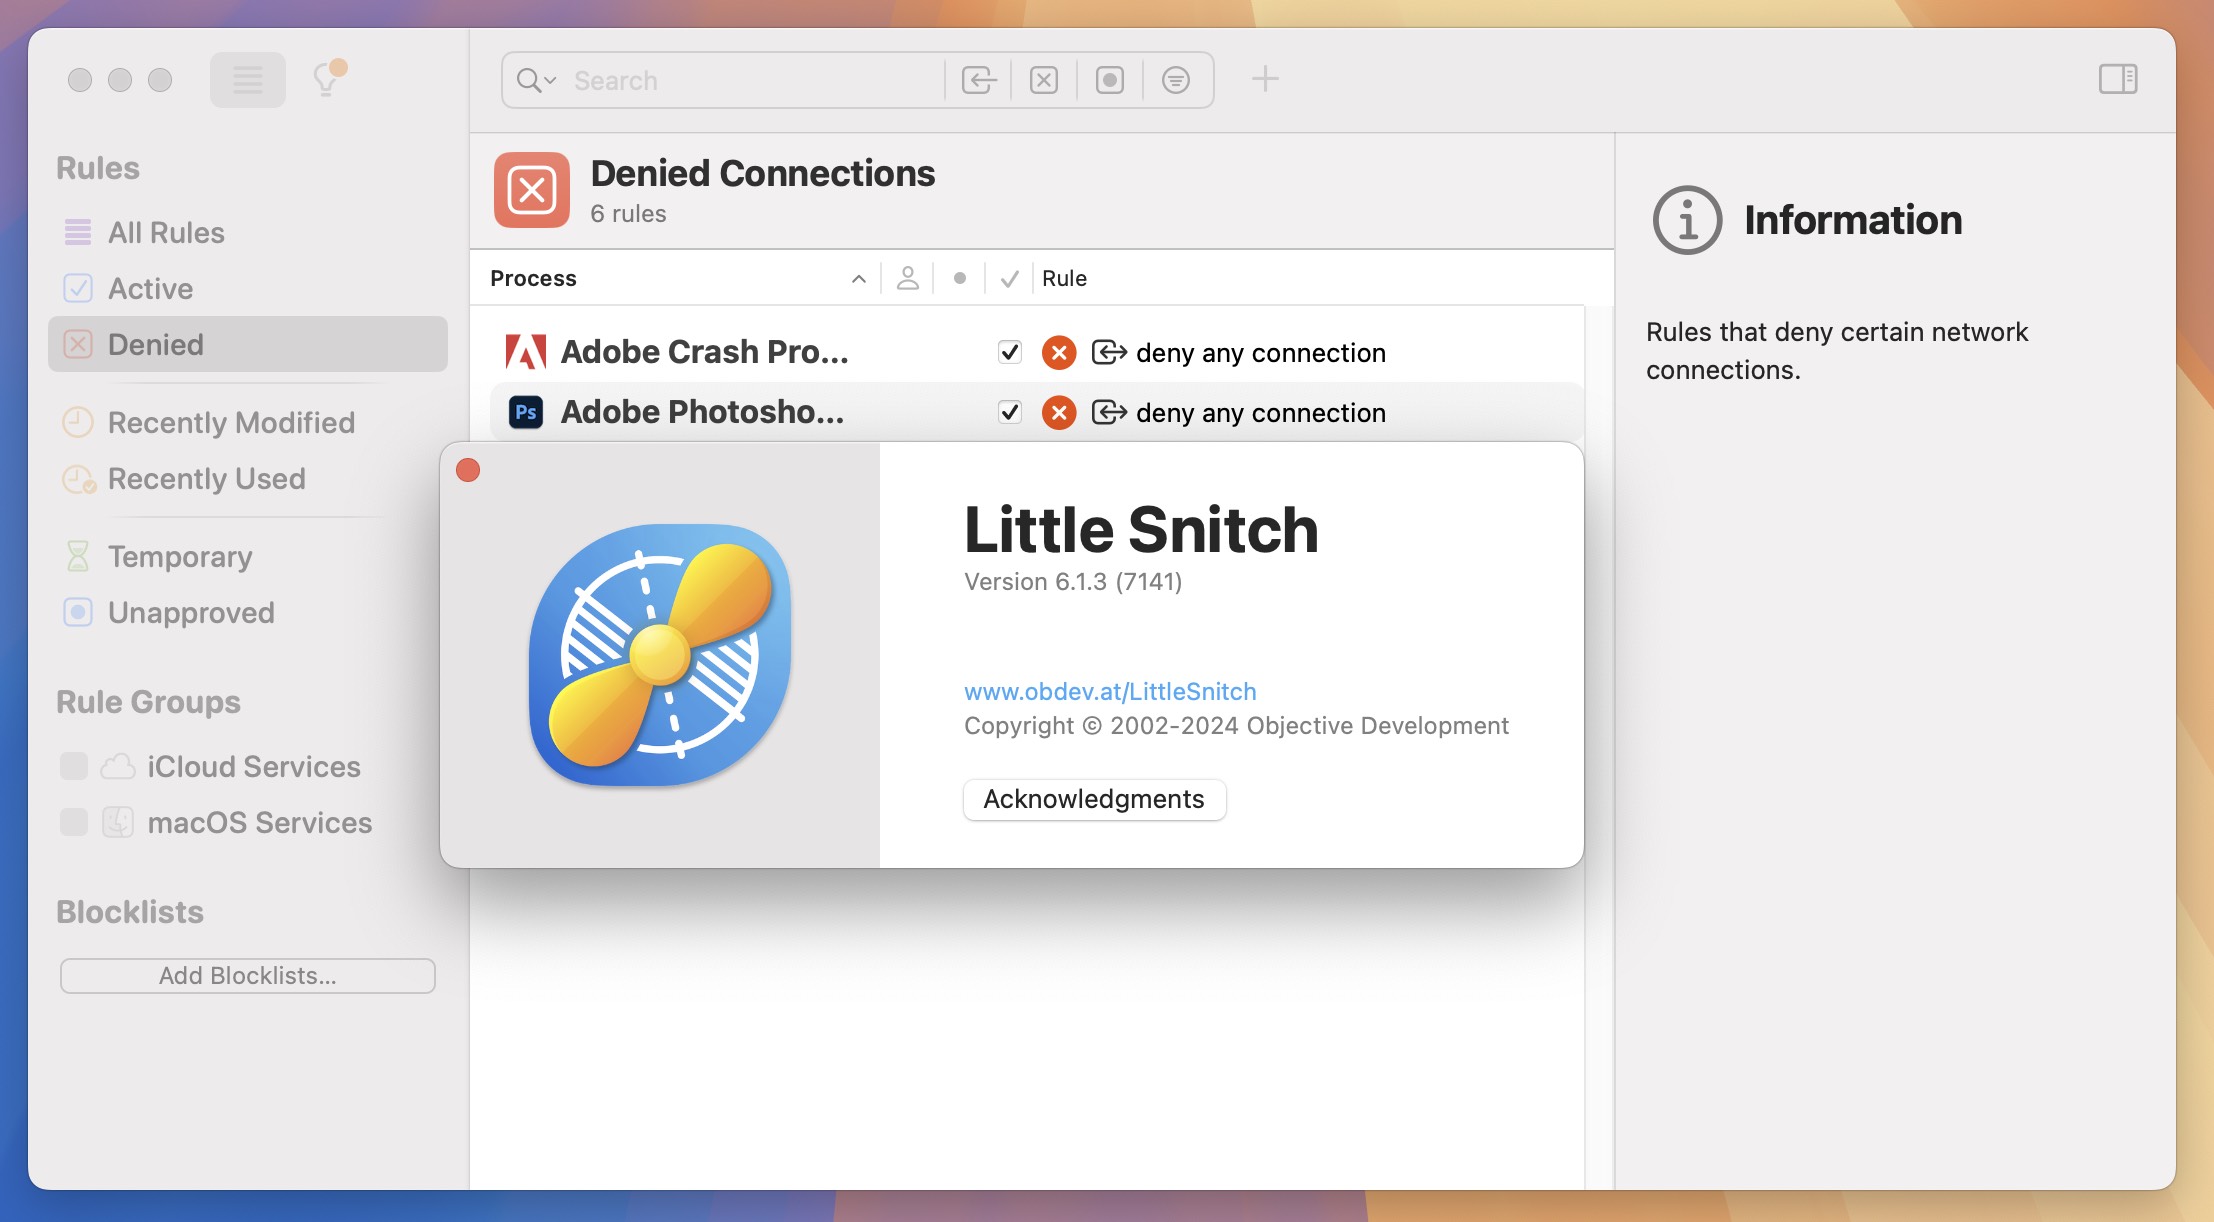Click the '6 rules' count text
The width and height of the screenshot is (2214, 1222).
pyautogui.click(x=628, y=213)
